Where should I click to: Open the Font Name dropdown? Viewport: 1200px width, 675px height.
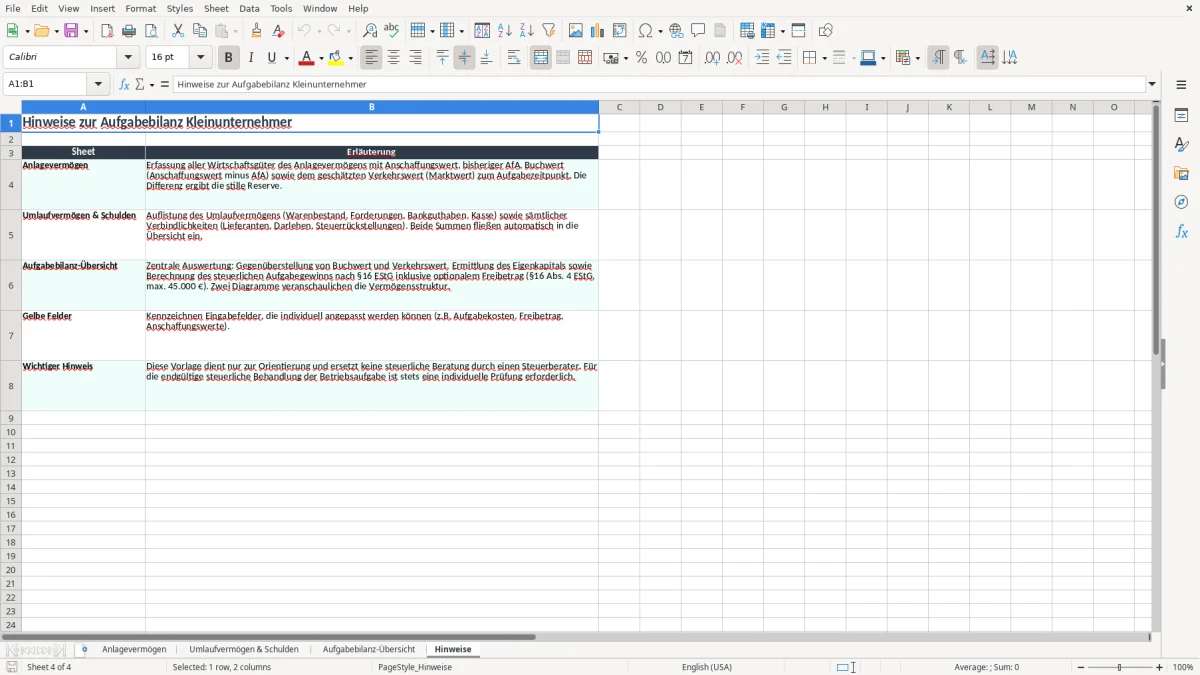[x=129, y=58]
